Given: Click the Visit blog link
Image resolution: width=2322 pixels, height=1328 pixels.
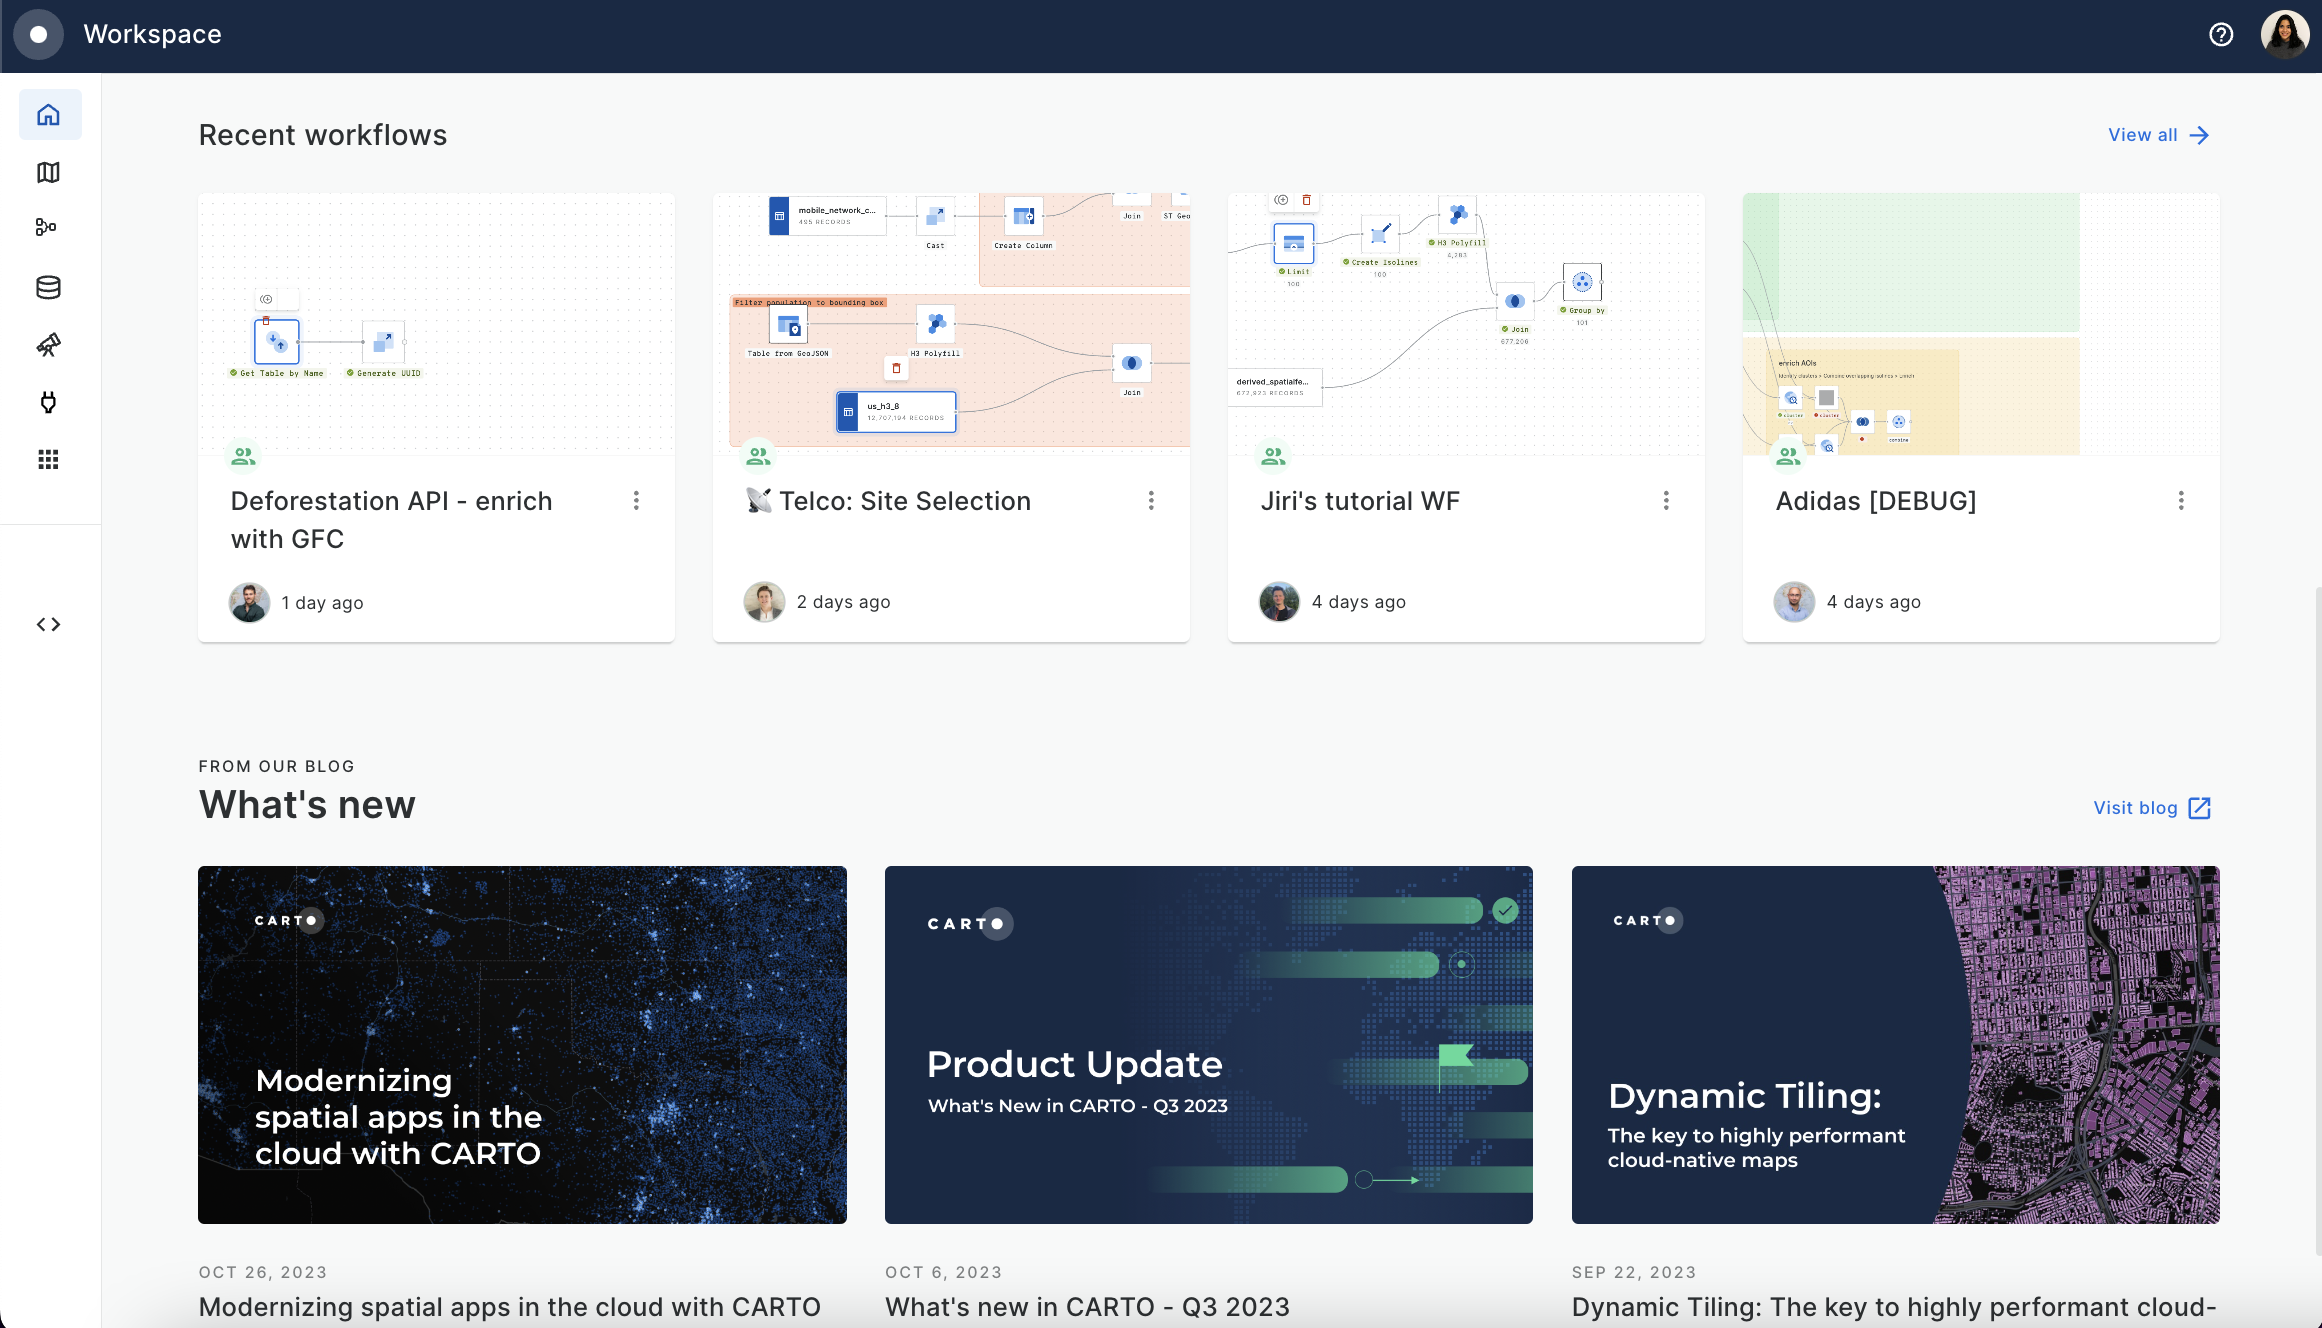Looking at the screenshot, I should point(2152,808).
